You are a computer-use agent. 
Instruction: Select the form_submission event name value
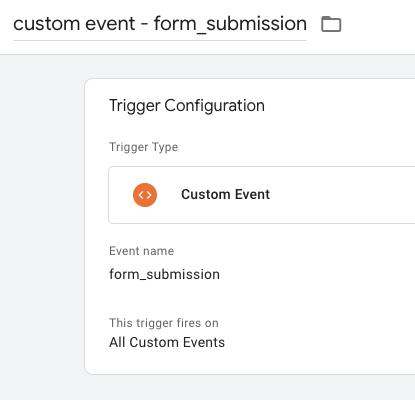[164, 274]
